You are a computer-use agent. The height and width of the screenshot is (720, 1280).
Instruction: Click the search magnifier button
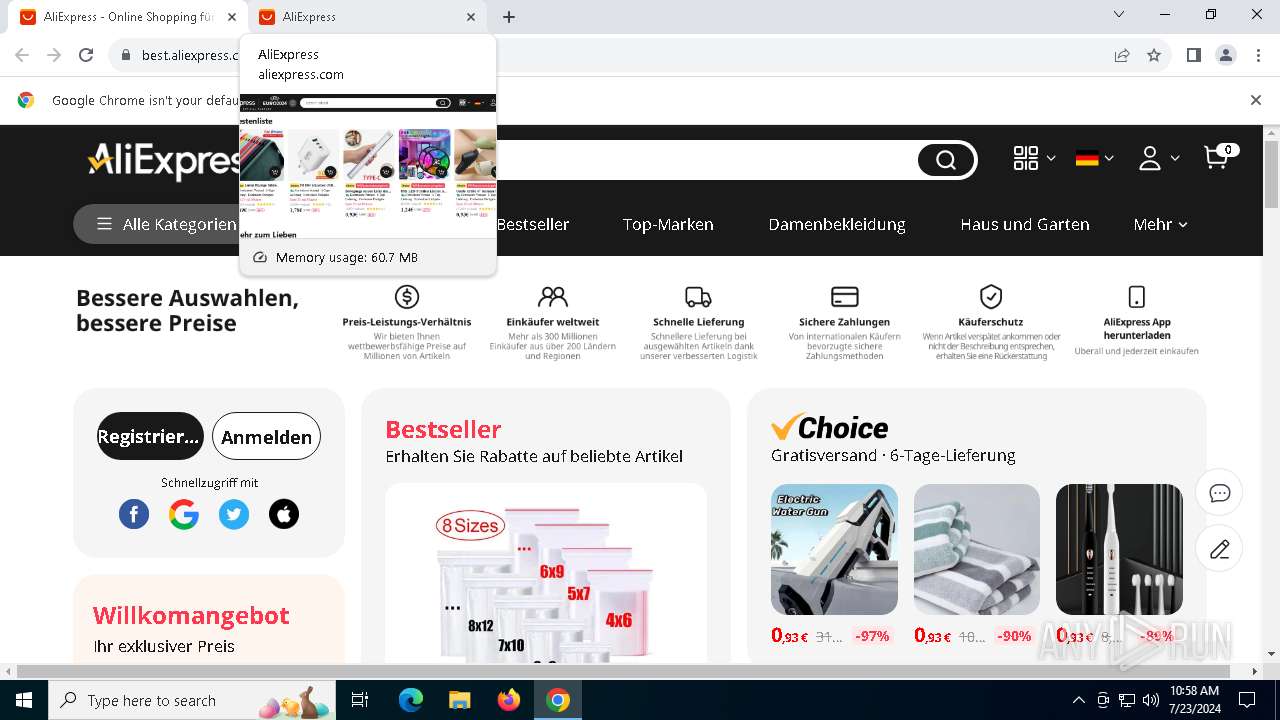coord(946,160)
